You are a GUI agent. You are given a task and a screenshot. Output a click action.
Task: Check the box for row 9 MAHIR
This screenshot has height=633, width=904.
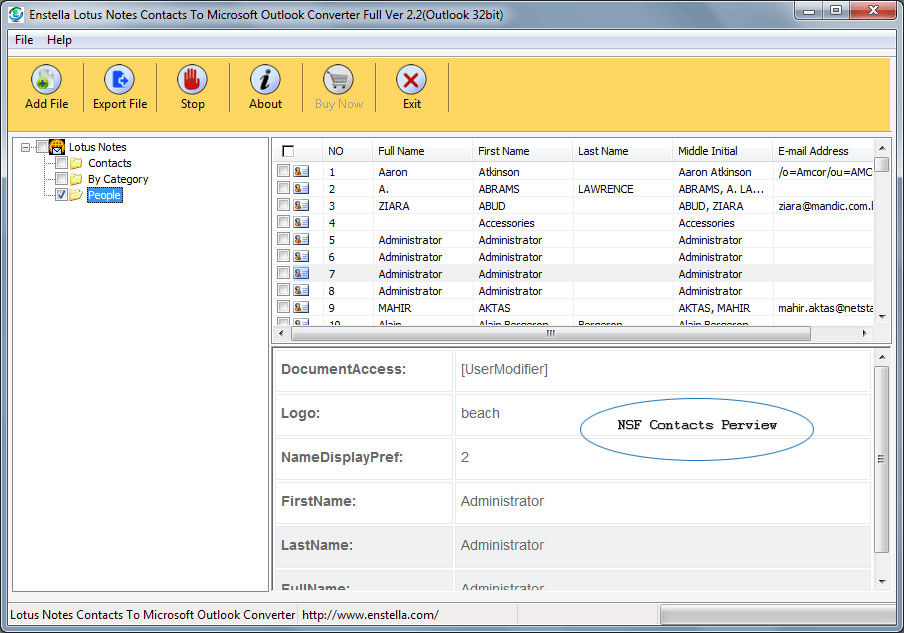click(x=283, y=307)
